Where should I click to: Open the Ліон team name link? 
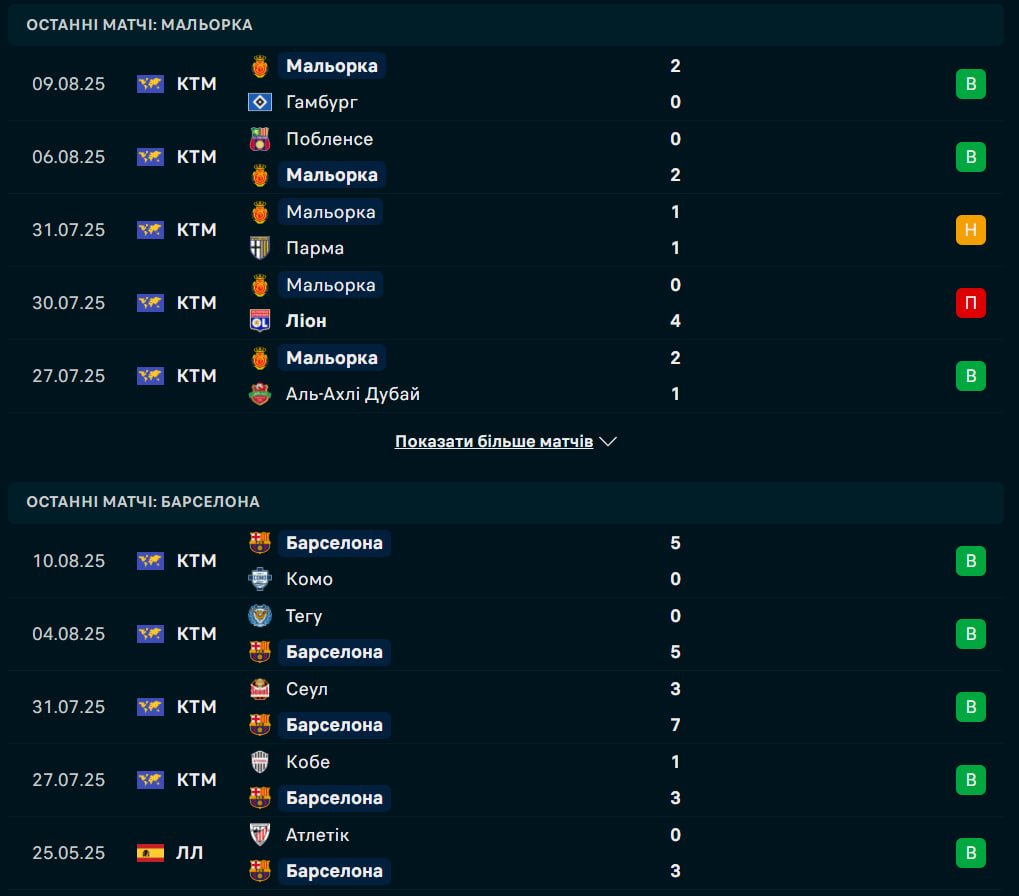[x=306, y=321]
